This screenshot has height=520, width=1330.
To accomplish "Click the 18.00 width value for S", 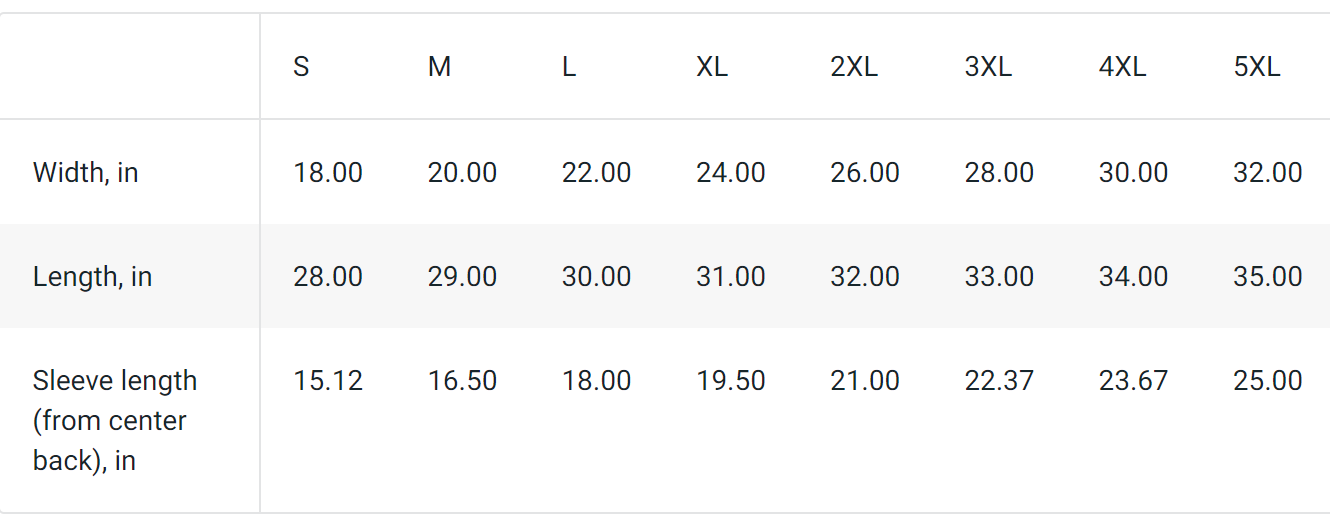I will [x=328, y=172].
